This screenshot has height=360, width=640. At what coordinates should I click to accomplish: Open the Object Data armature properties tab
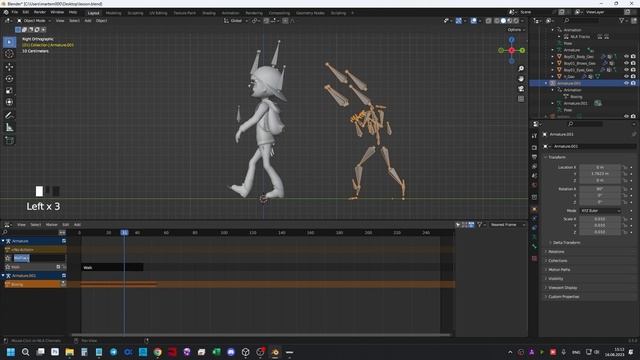tap(534, 238)
